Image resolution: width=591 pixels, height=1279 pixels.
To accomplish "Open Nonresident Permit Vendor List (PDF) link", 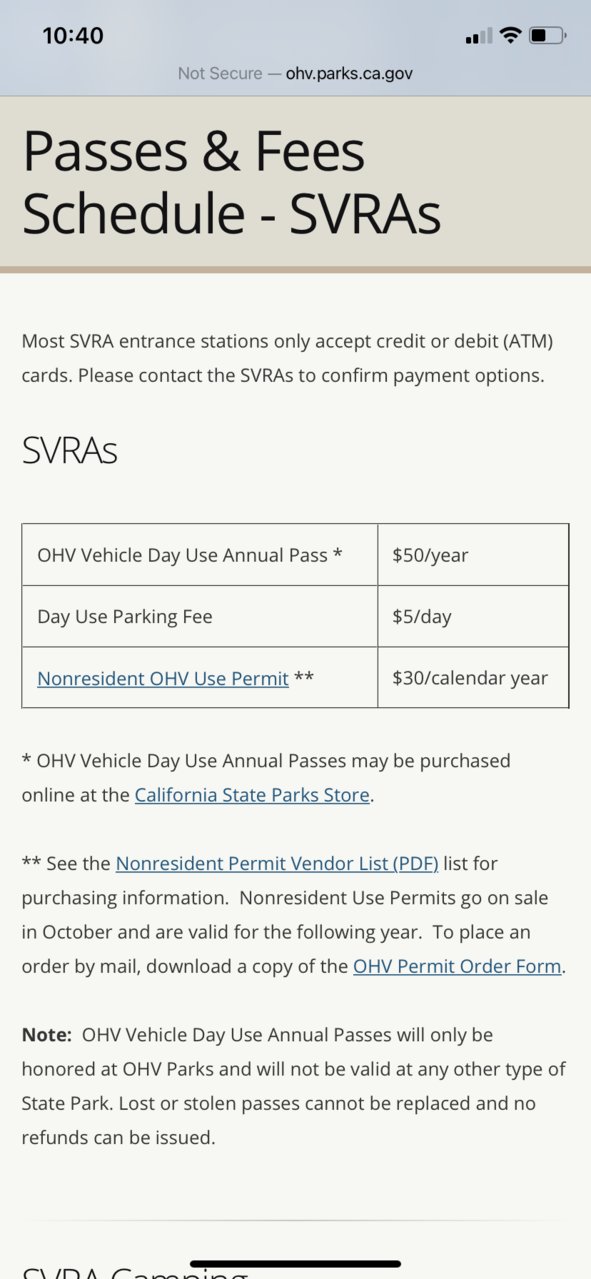I will (277, 863).
